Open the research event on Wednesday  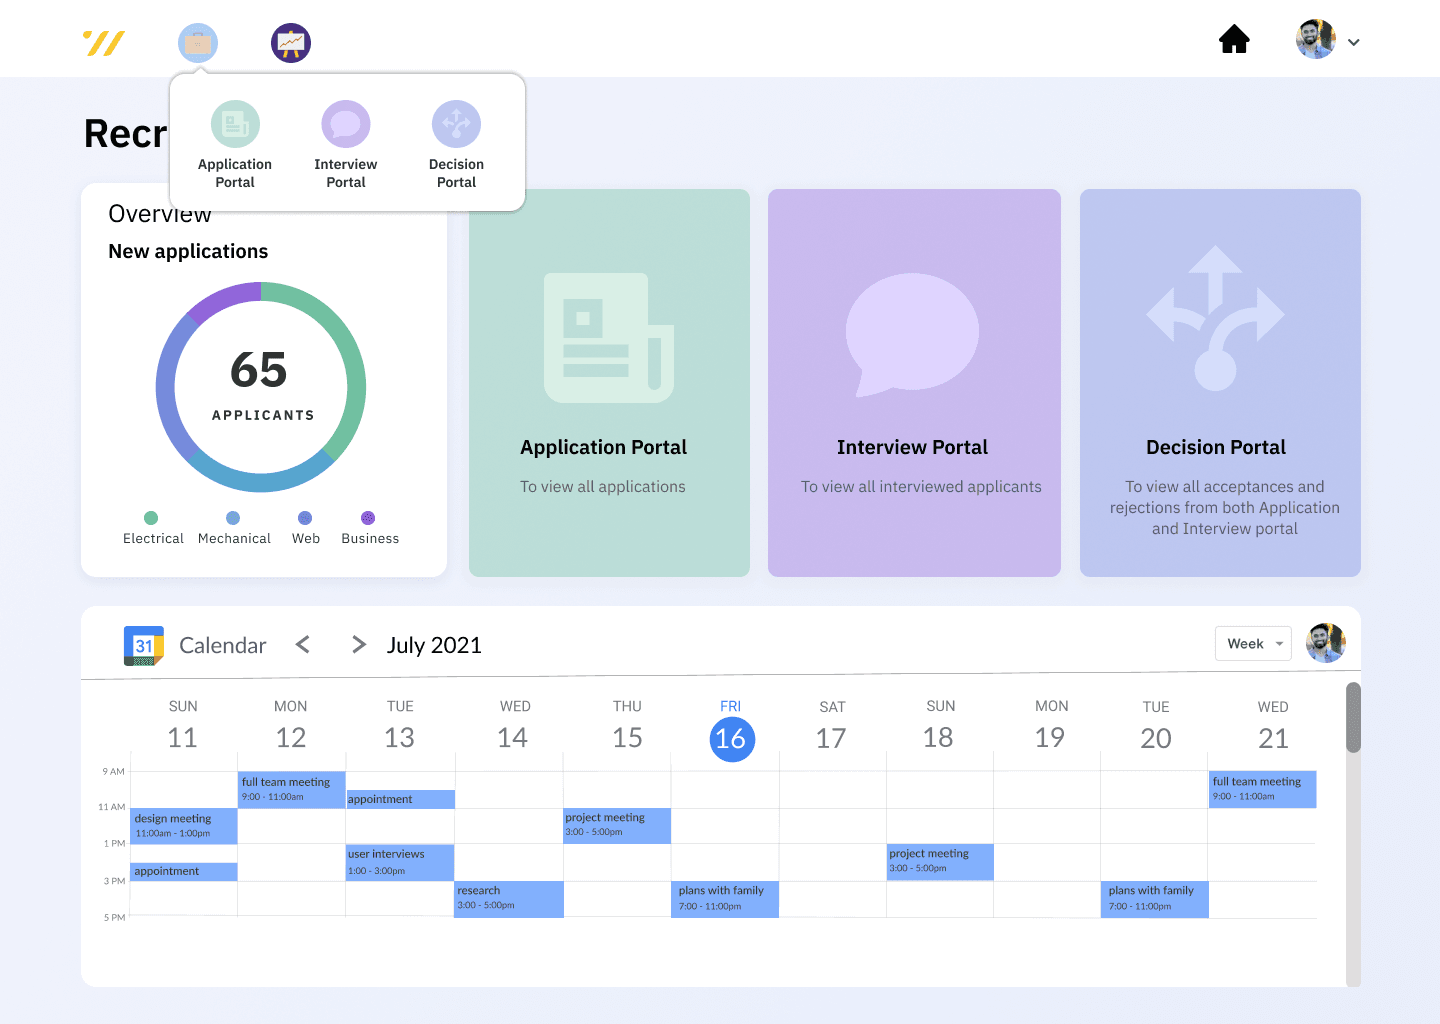coord(509,899)
